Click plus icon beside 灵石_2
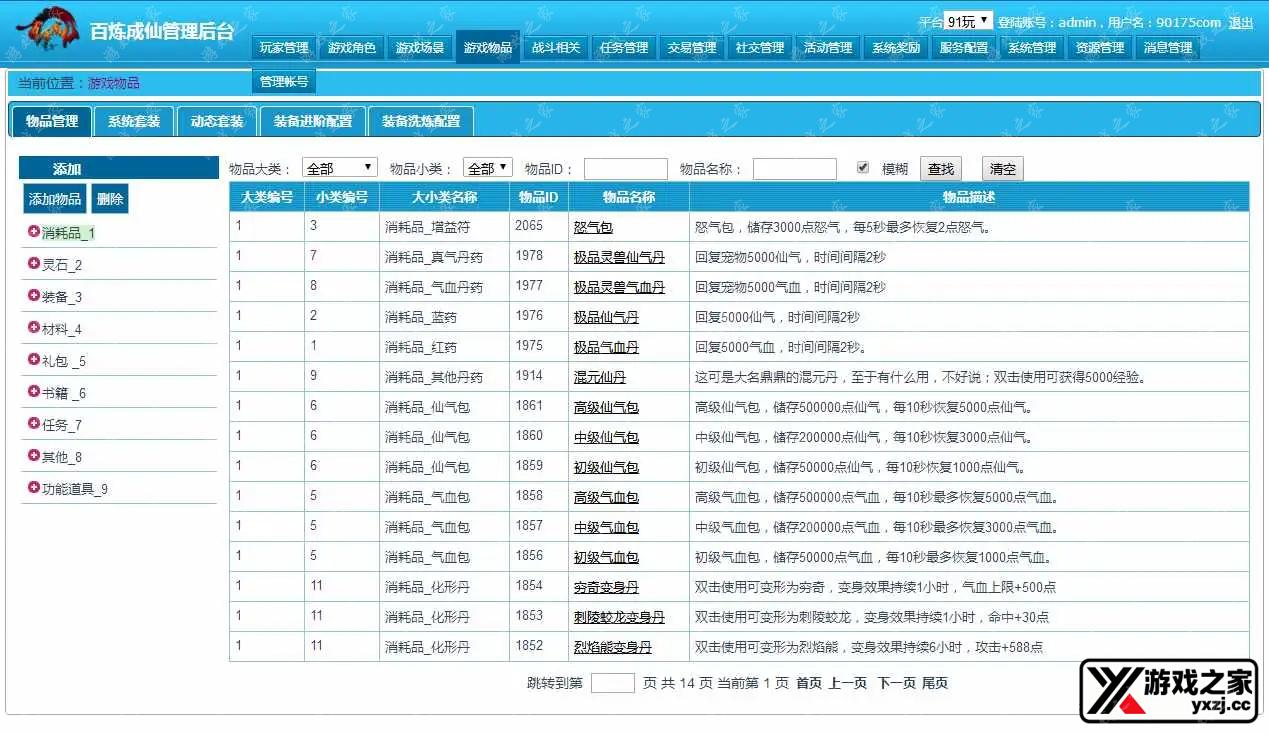 coord(34,265)
